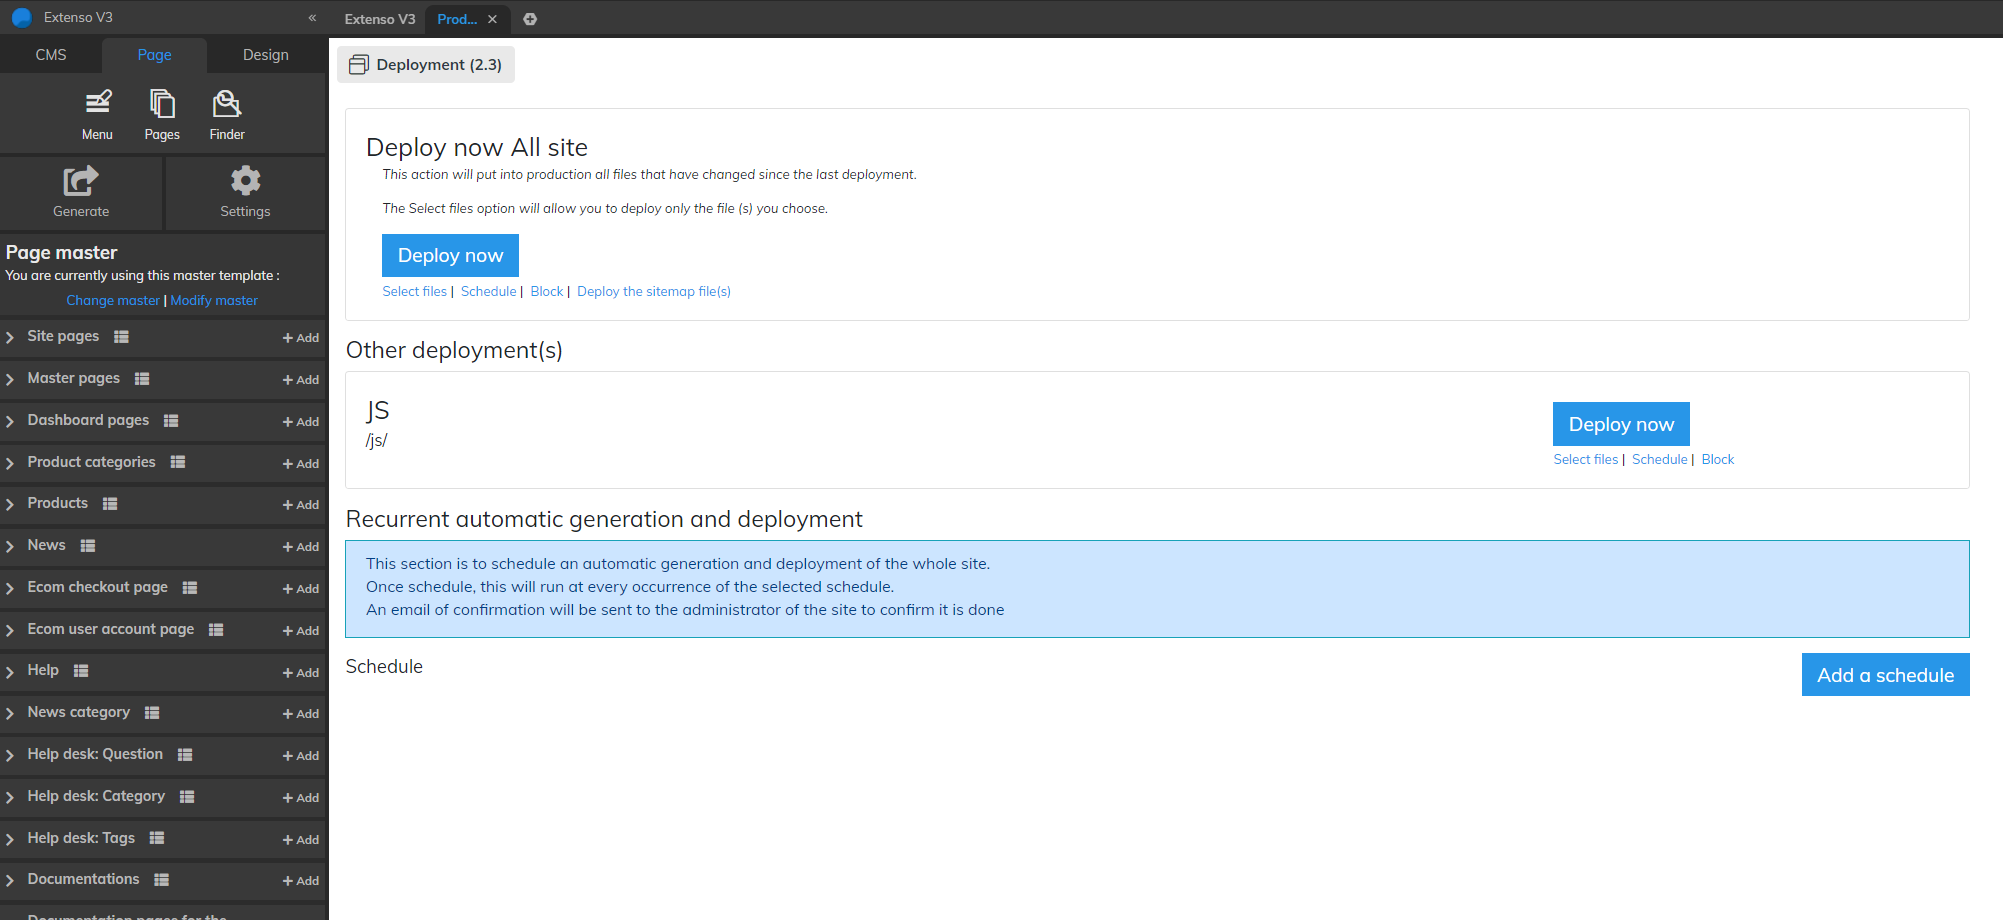Open Settings via the gear icon
The image size is (2003, 920).
244,180
